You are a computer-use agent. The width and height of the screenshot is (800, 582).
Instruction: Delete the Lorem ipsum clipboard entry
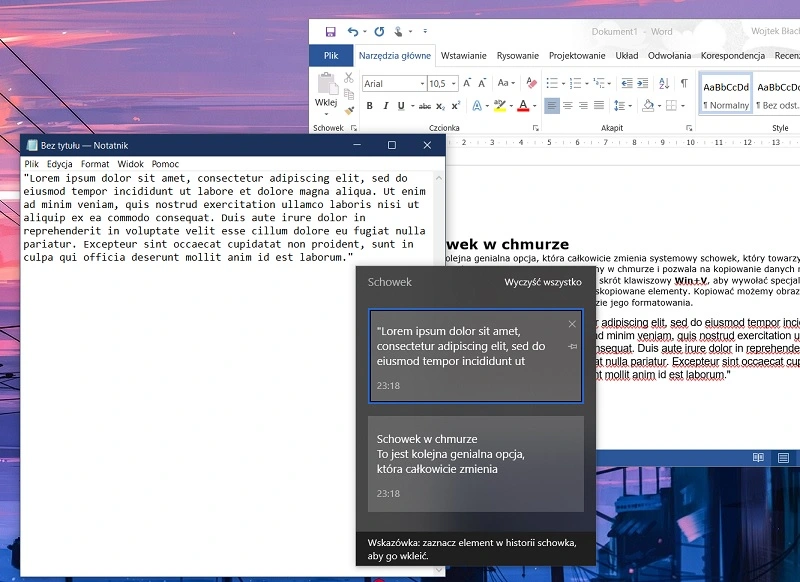572,324
